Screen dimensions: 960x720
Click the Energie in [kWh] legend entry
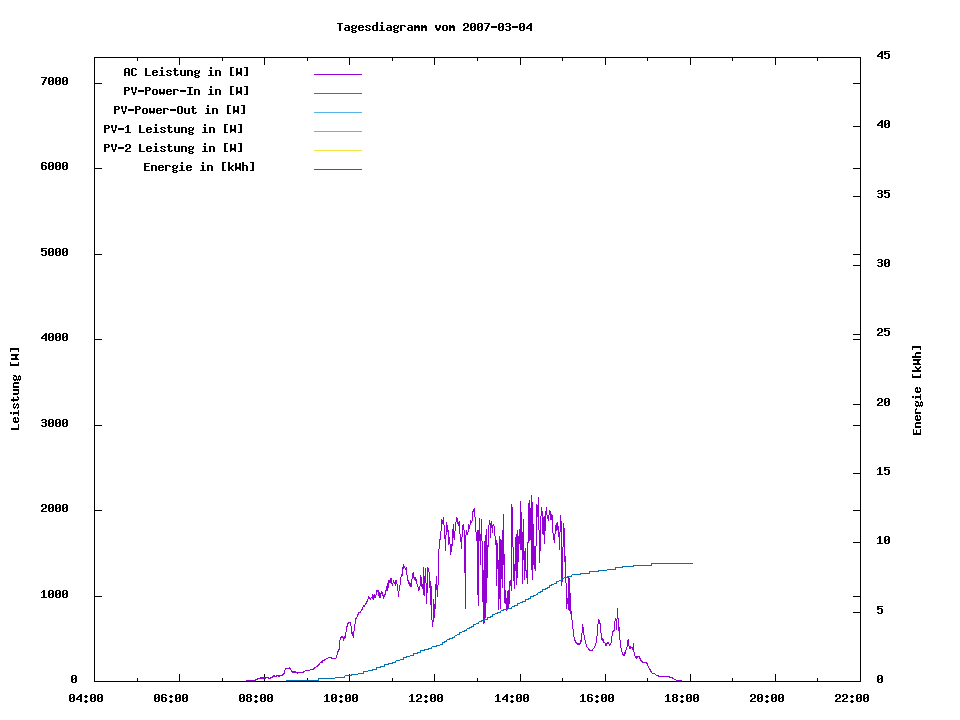point(199,167)
